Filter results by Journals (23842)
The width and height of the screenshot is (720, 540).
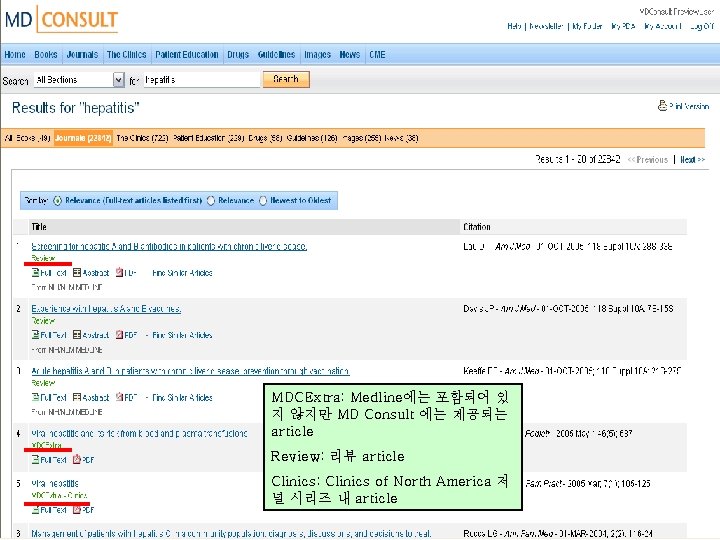[83, 138]
